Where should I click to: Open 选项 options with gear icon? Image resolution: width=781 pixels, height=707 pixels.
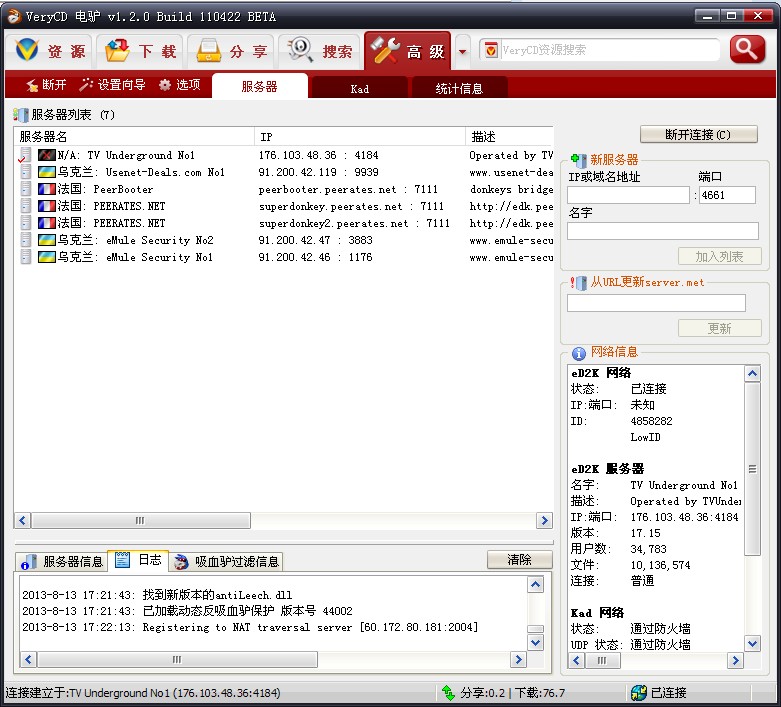point(179,85)
